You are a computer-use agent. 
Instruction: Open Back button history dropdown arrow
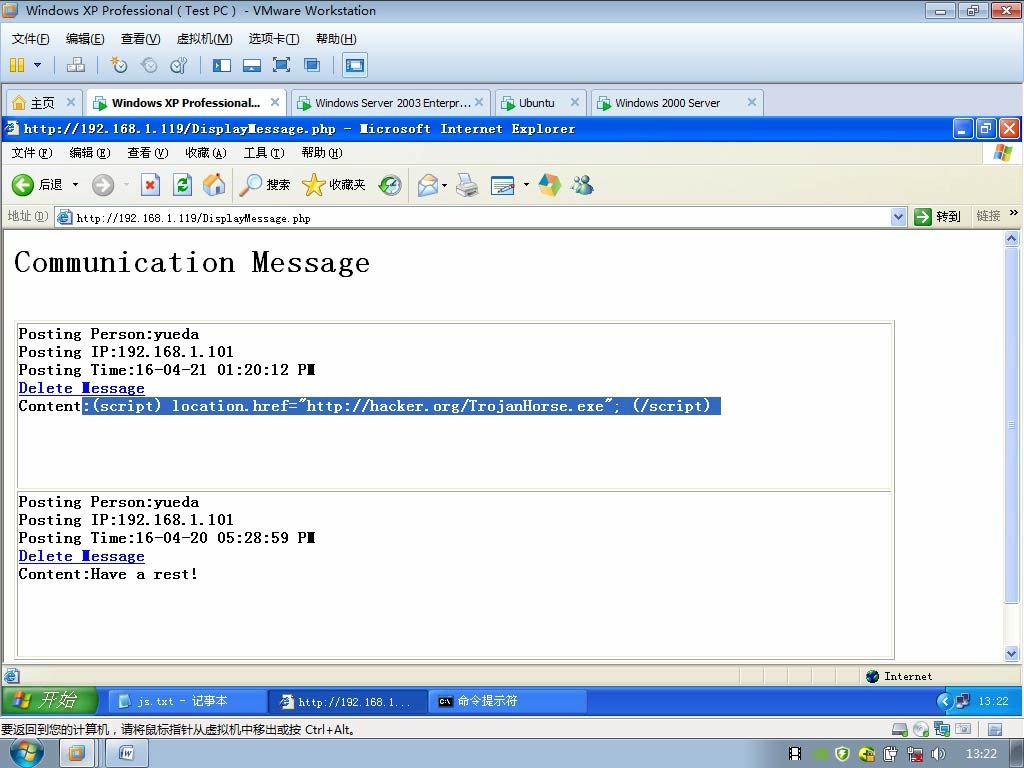(x=75, y=185)
